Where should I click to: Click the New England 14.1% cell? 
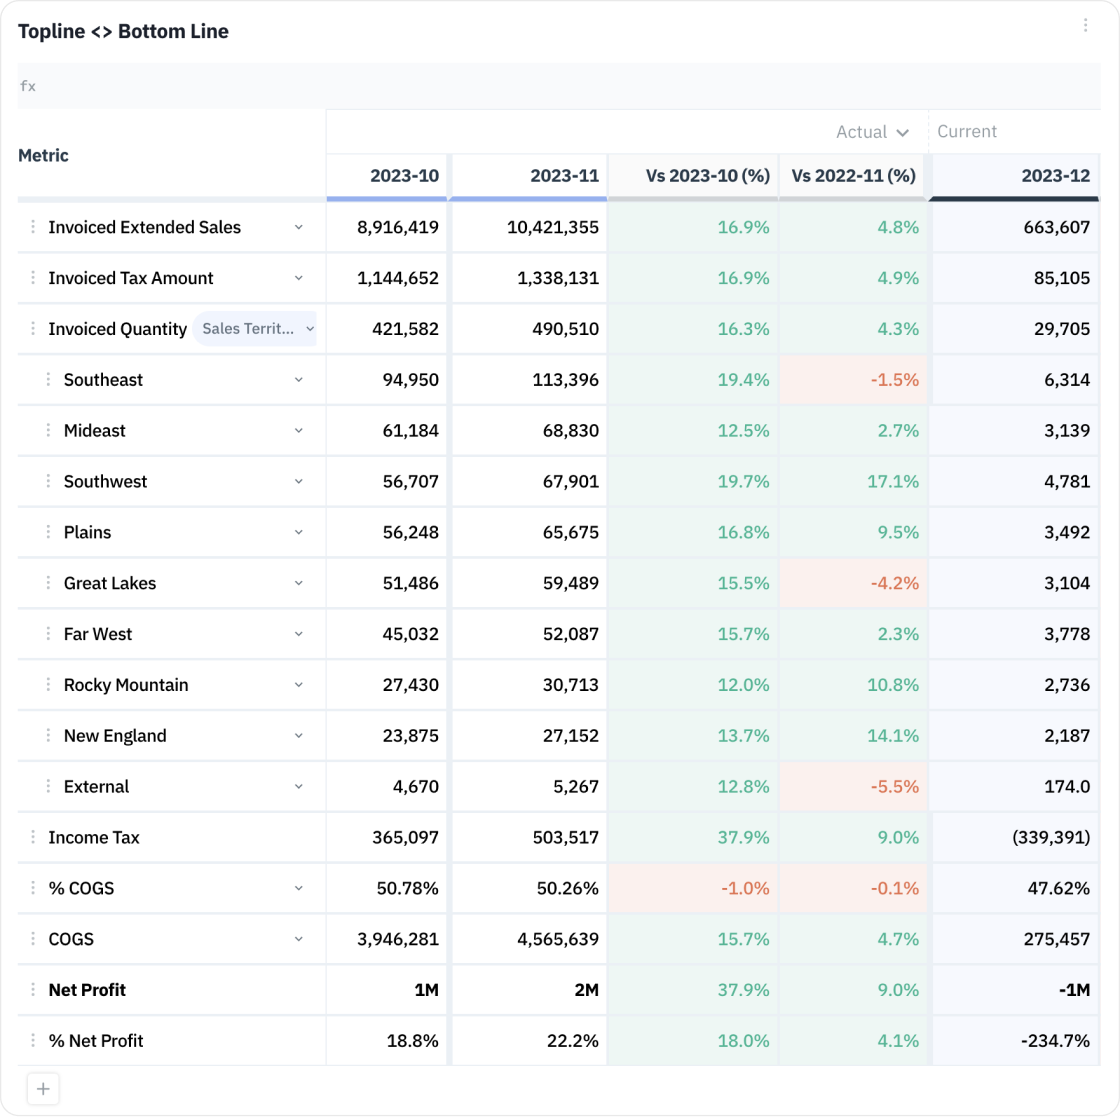tap(853, 736)
